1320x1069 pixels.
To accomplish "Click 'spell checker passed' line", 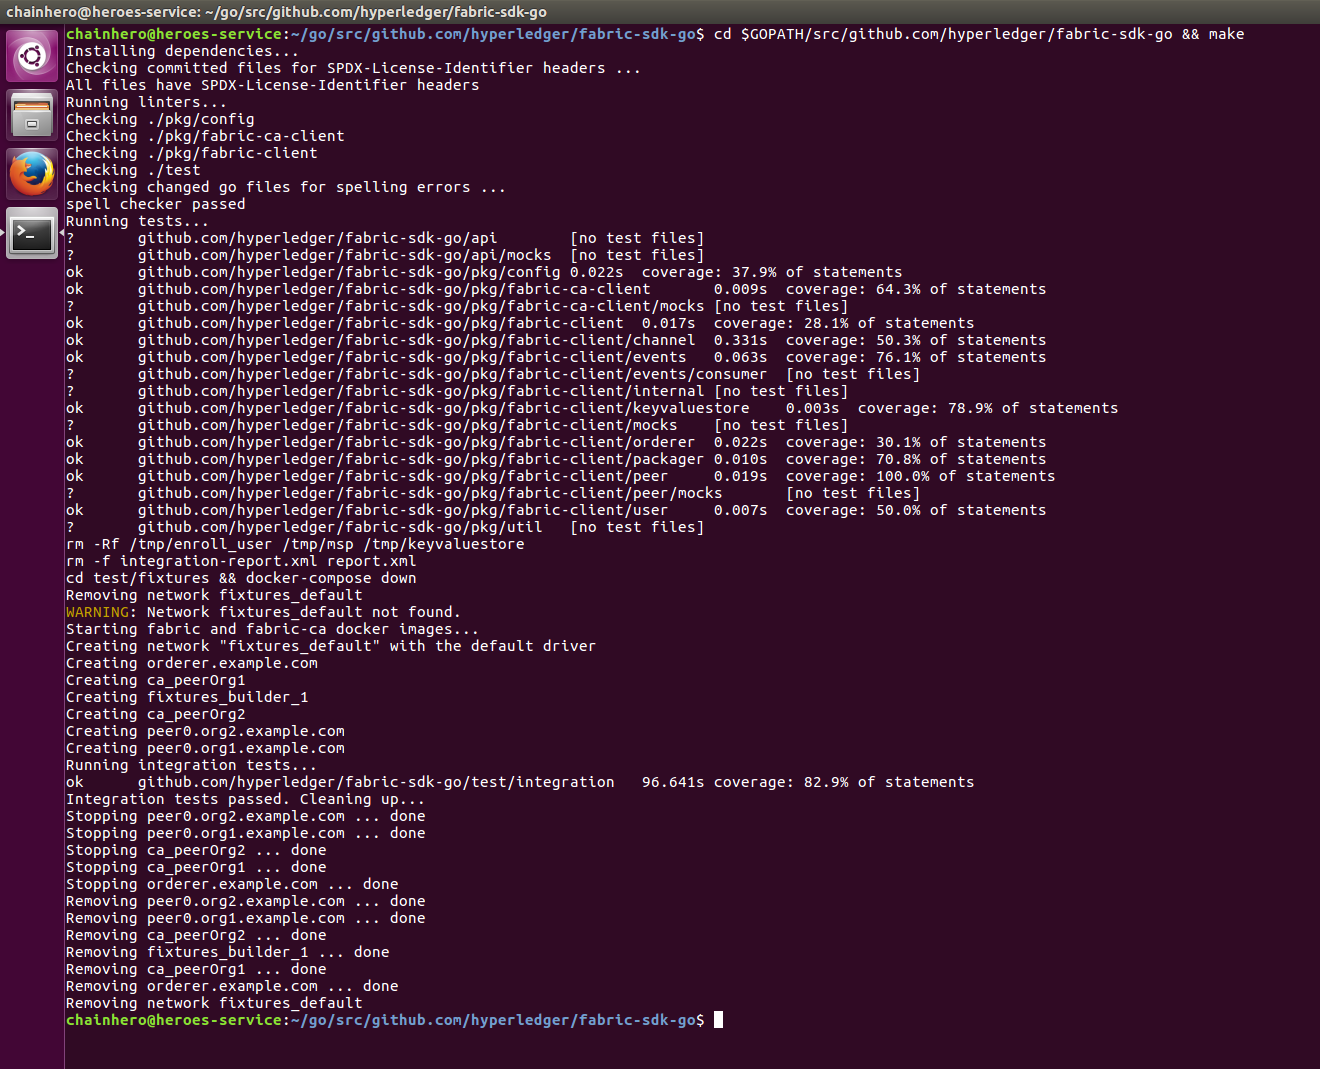I will tap(155, 204).
